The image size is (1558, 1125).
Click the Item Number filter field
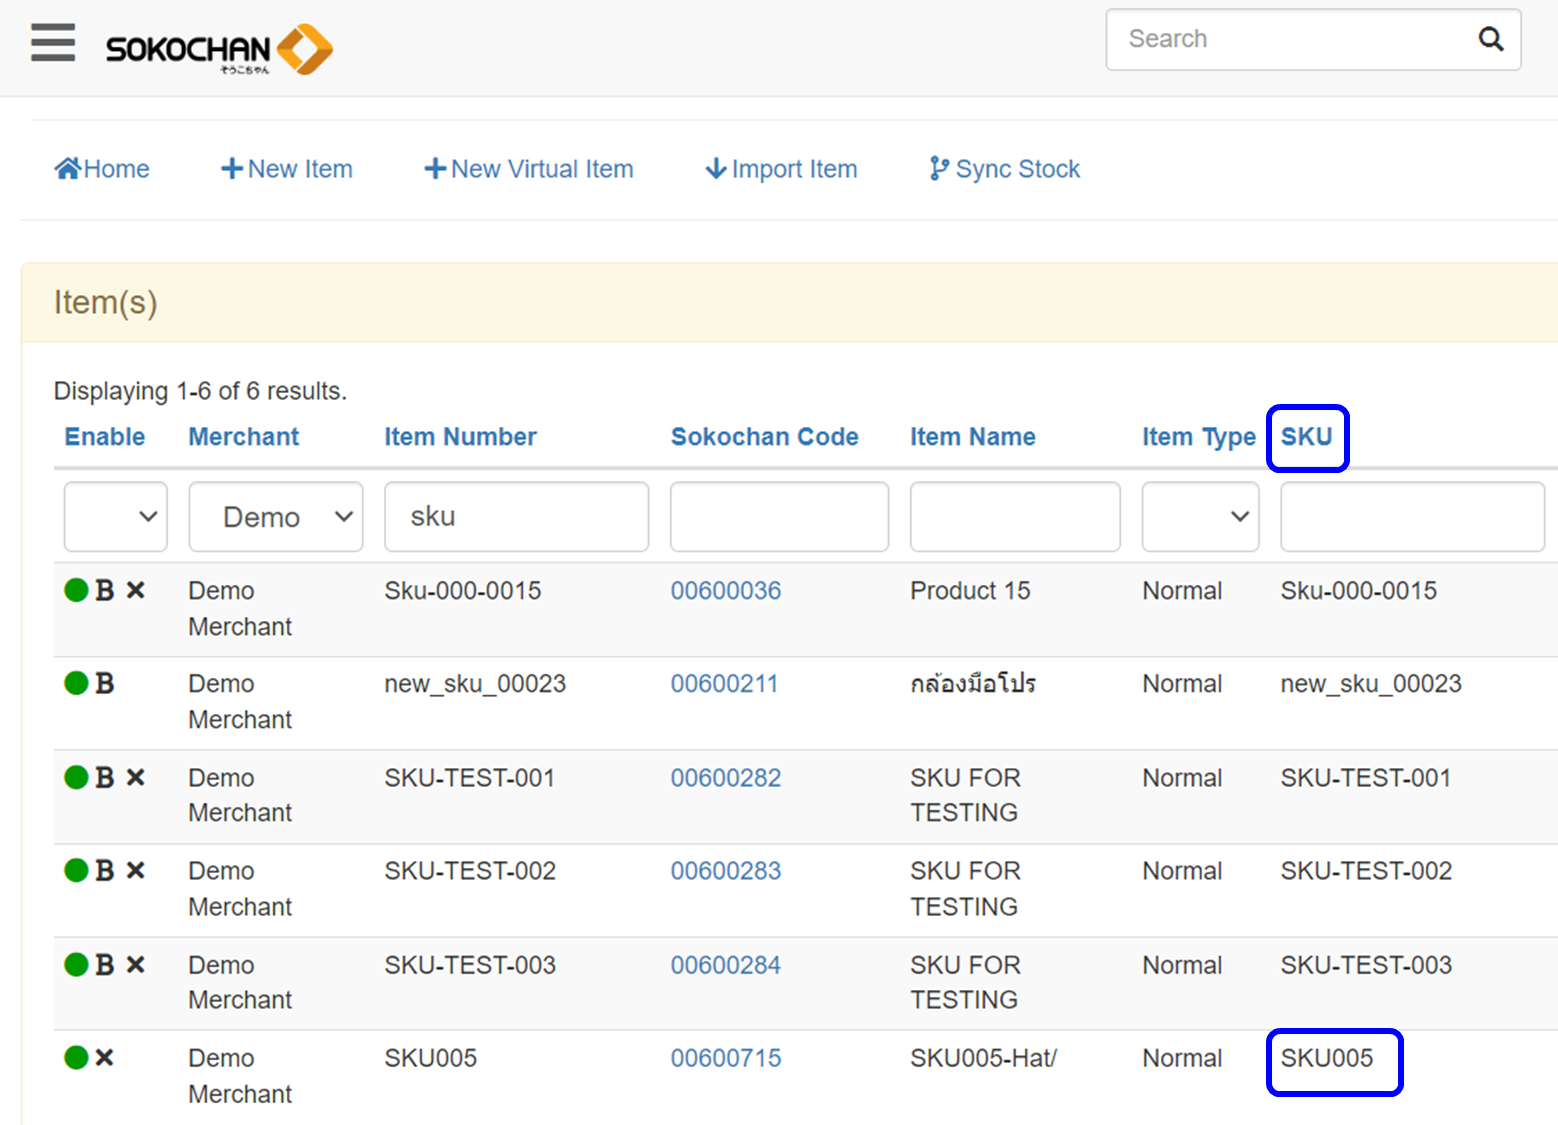click(516, 517)
